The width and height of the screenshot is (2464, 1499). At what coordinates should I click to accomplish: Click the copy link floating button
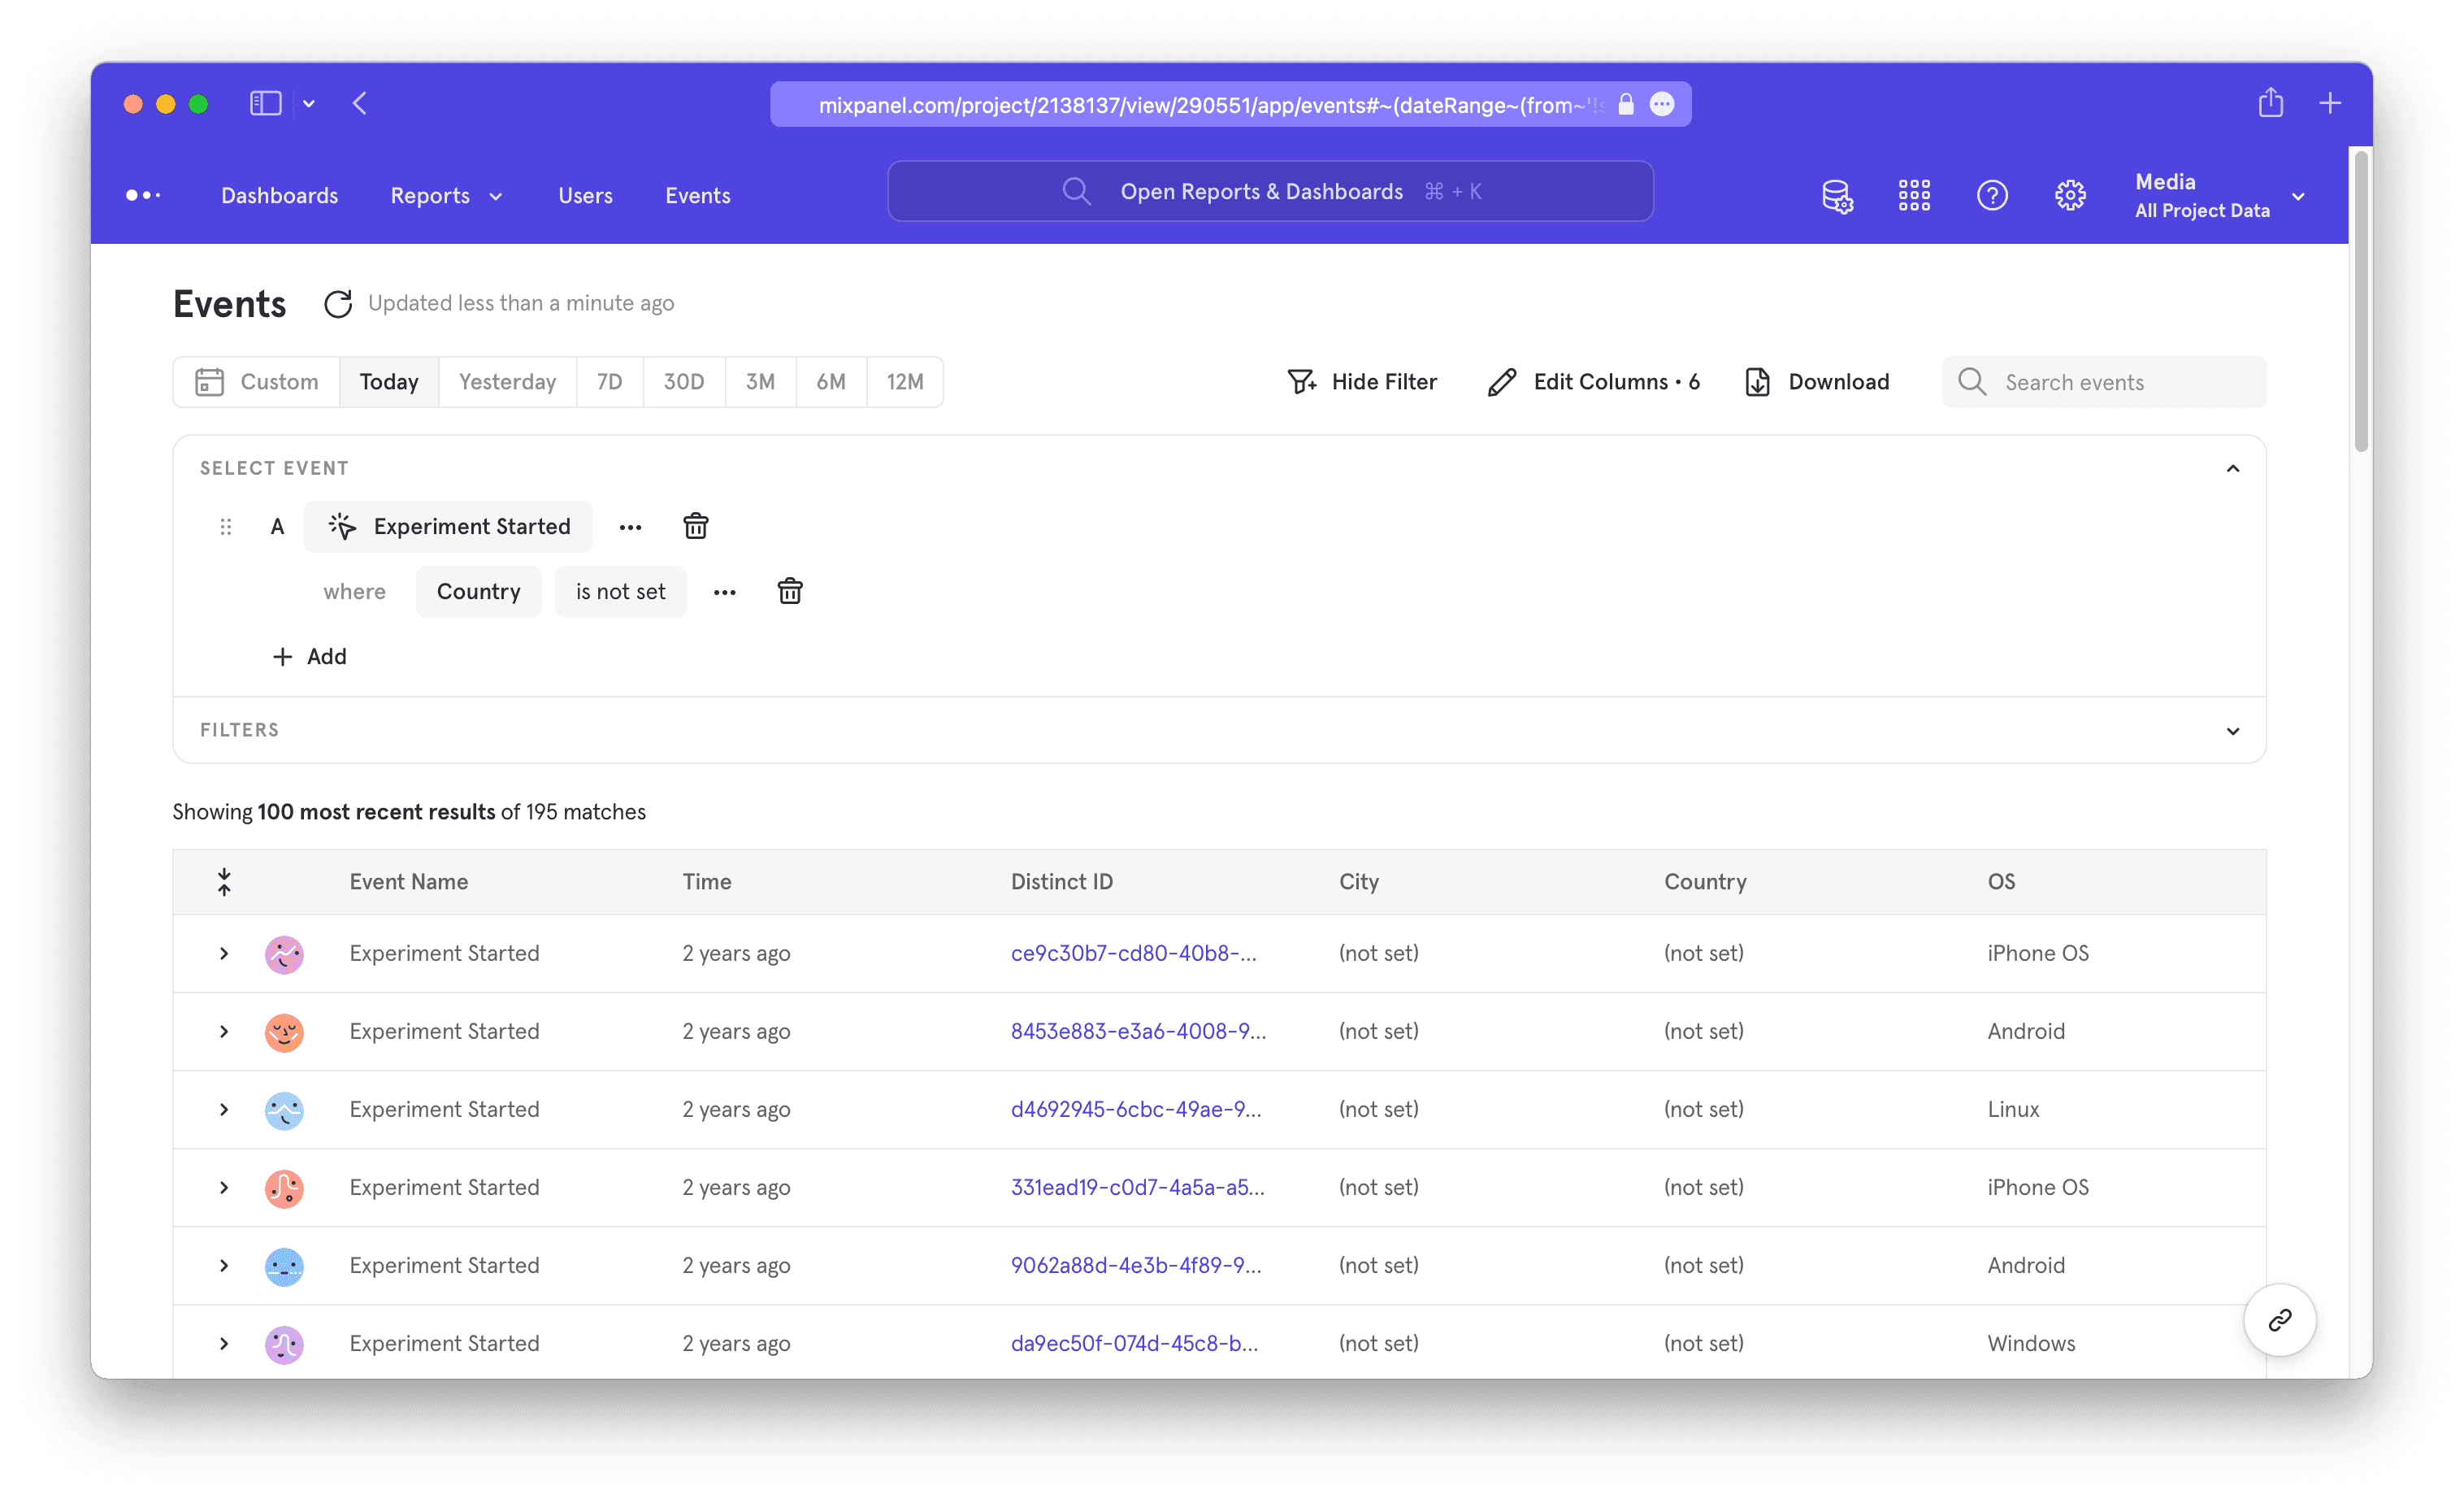pos(2279,1319)
